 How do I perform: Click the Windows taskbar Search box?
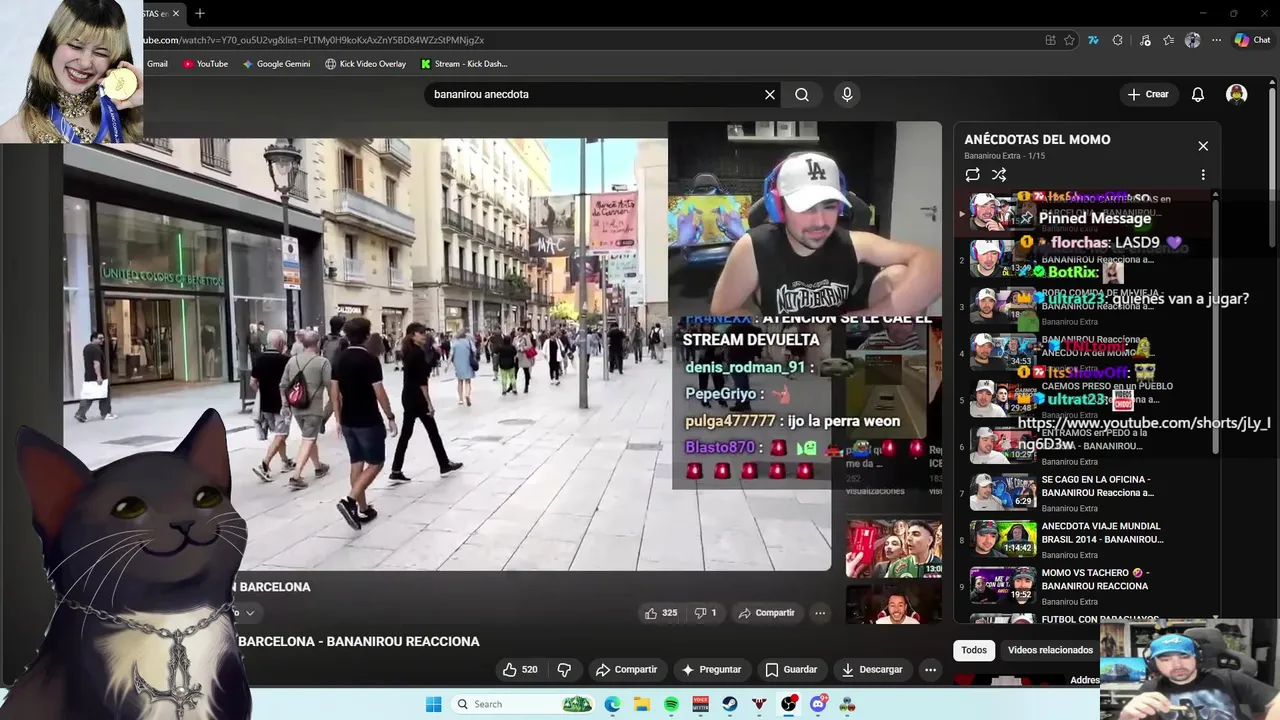point(522,704)
